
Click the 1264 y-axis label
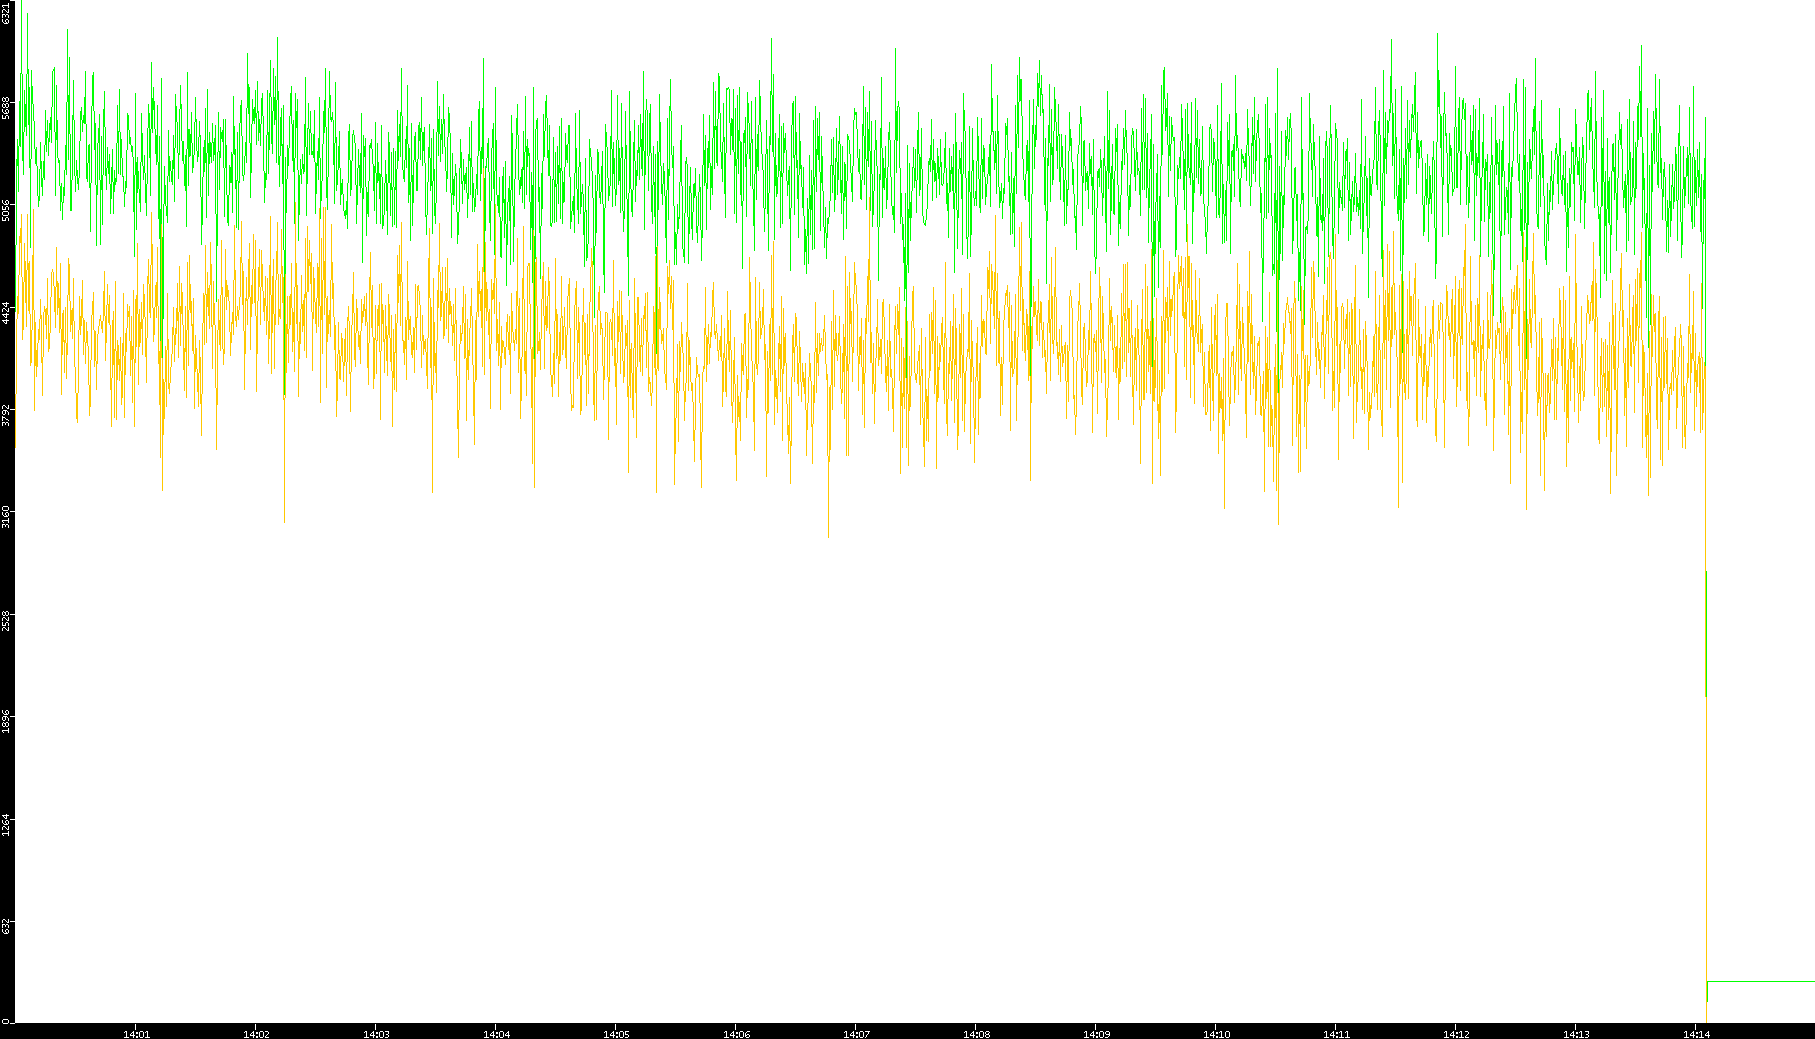tap(7, 824)
